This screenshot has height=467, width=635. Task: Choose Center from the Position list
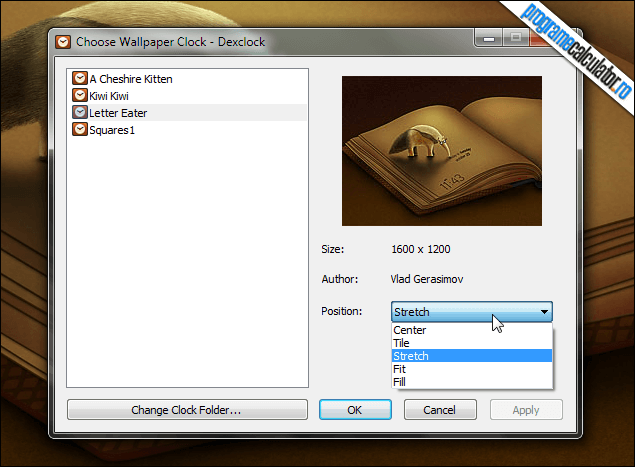472,330
